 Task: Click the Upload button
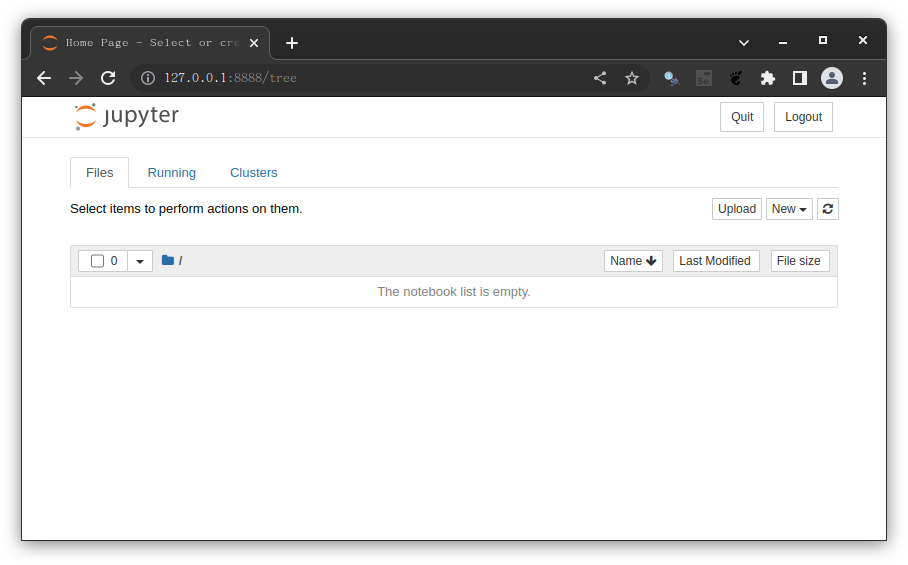tap(737, 209)
